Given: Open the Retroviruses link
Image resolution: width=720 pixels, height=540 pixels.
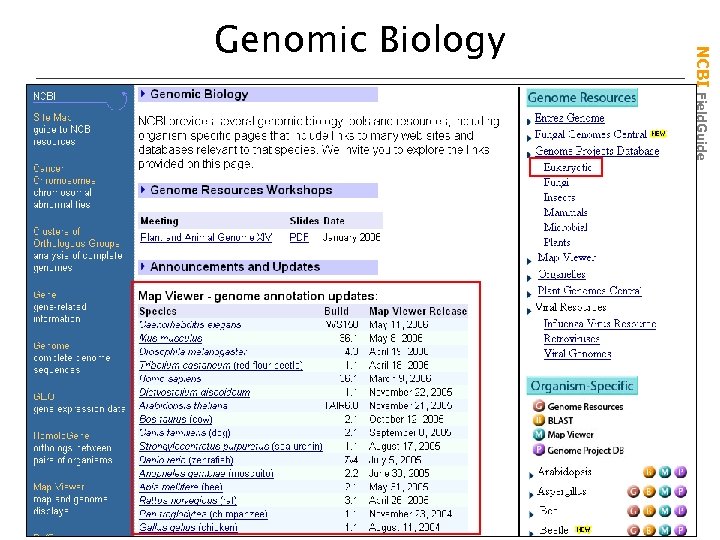Looking at the screenshot, I should point(571,339).
